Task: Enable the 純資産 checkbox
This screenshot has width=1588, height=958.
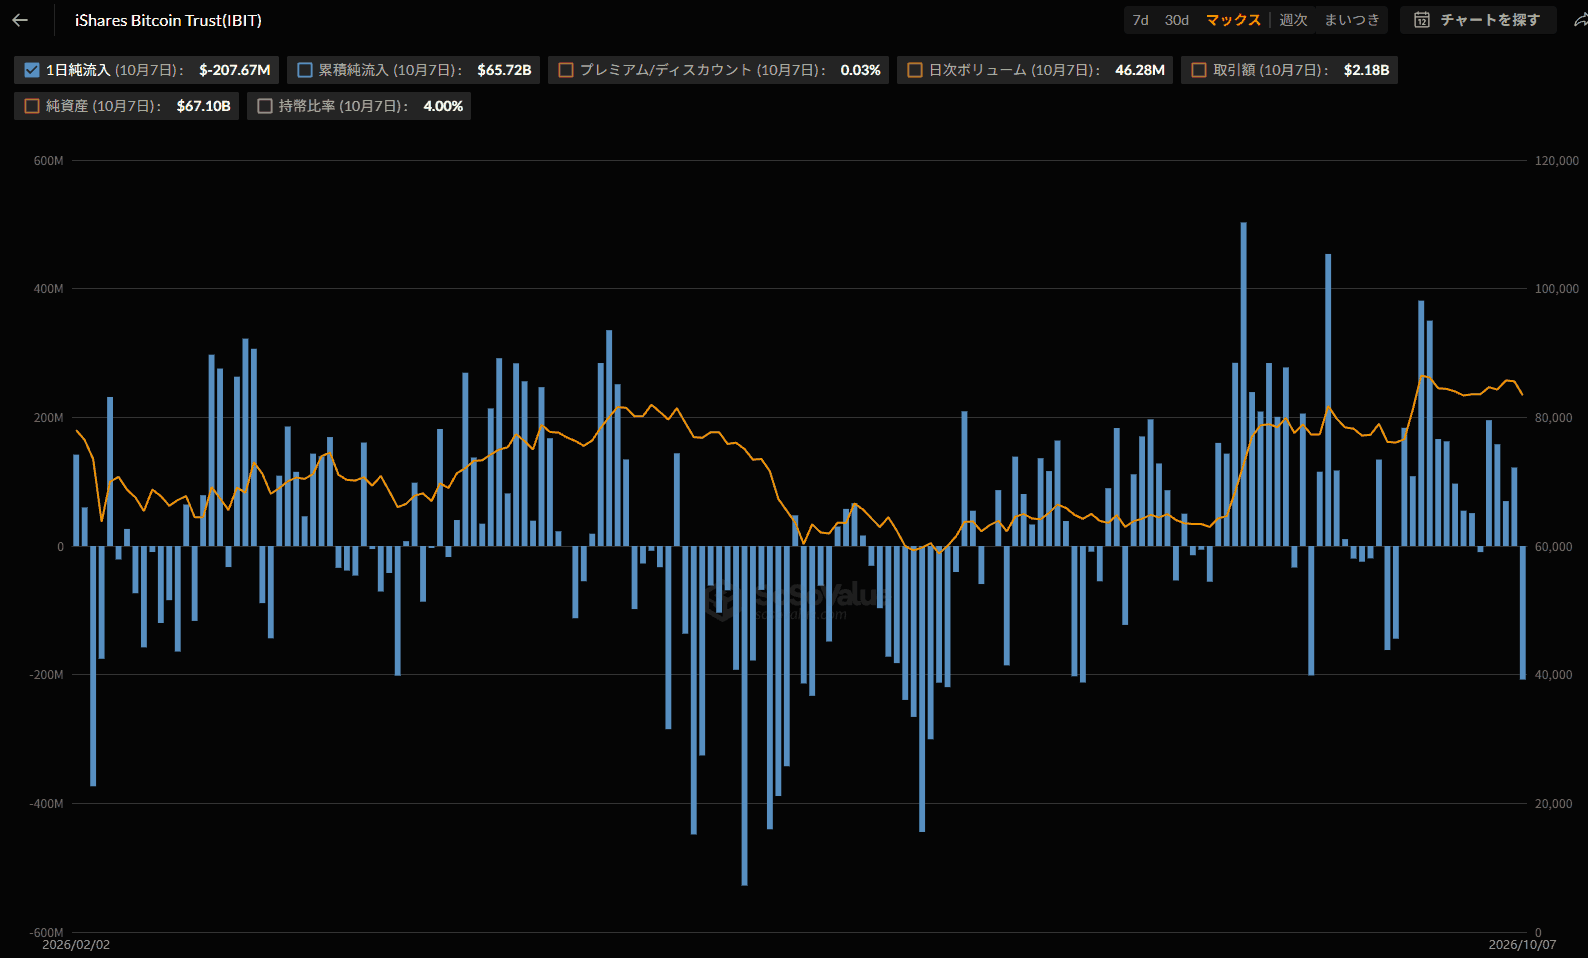Action: (x=32, y=106)
